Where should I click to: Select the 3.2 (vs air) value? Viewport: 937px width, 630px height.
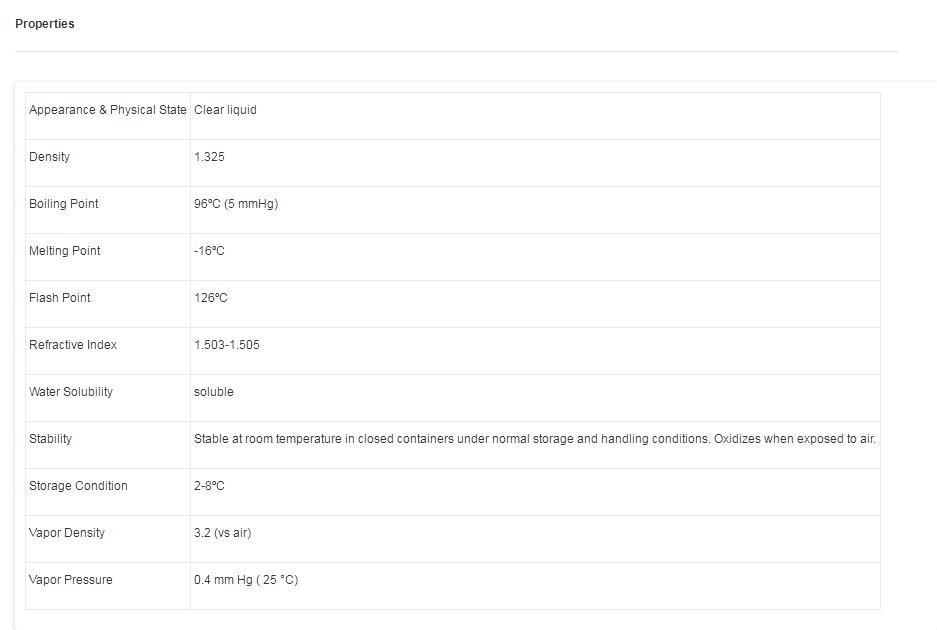pos(222,533)
